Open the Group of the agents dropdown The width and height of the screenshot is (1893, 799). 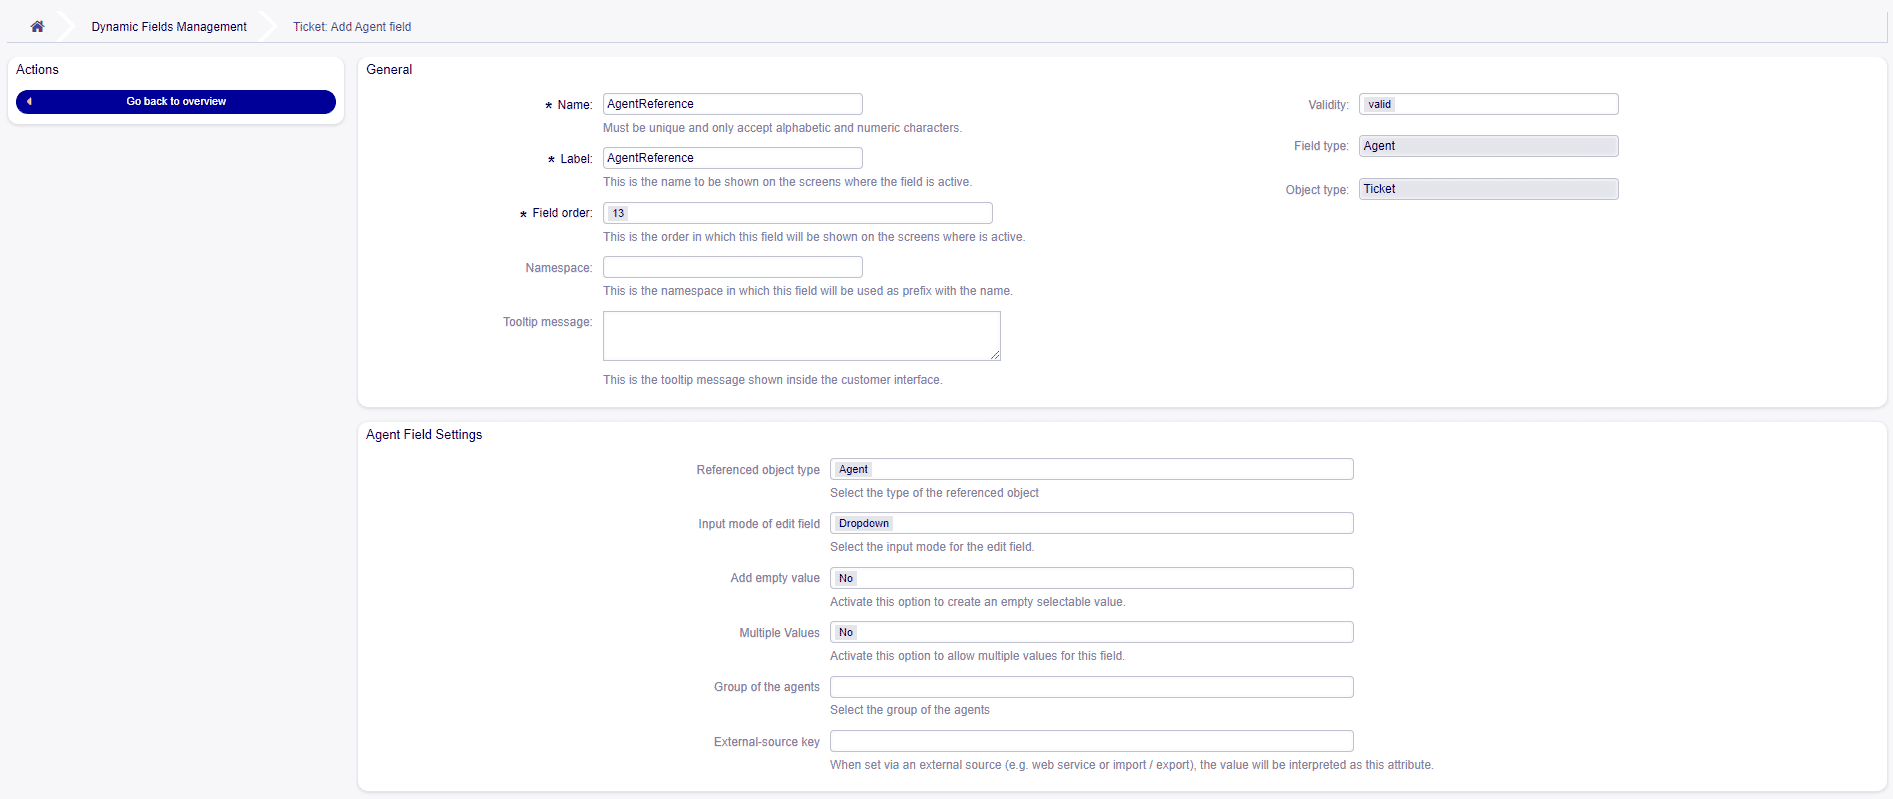[1092, 687]
